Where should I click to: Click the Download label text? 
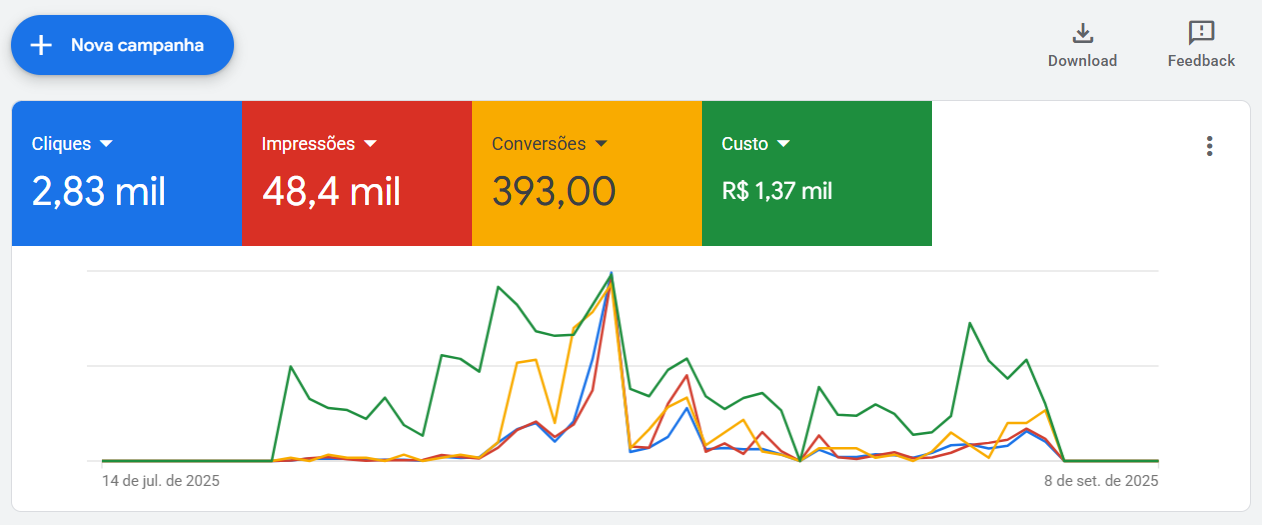point(1082,61)
